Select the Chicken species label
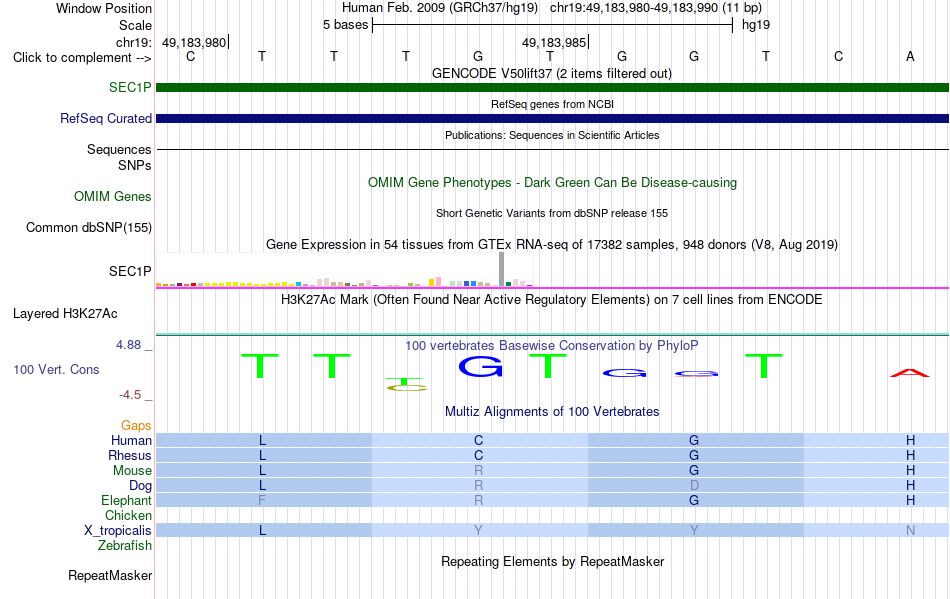This screenshot has width=950, height=599. click(128, 515)
